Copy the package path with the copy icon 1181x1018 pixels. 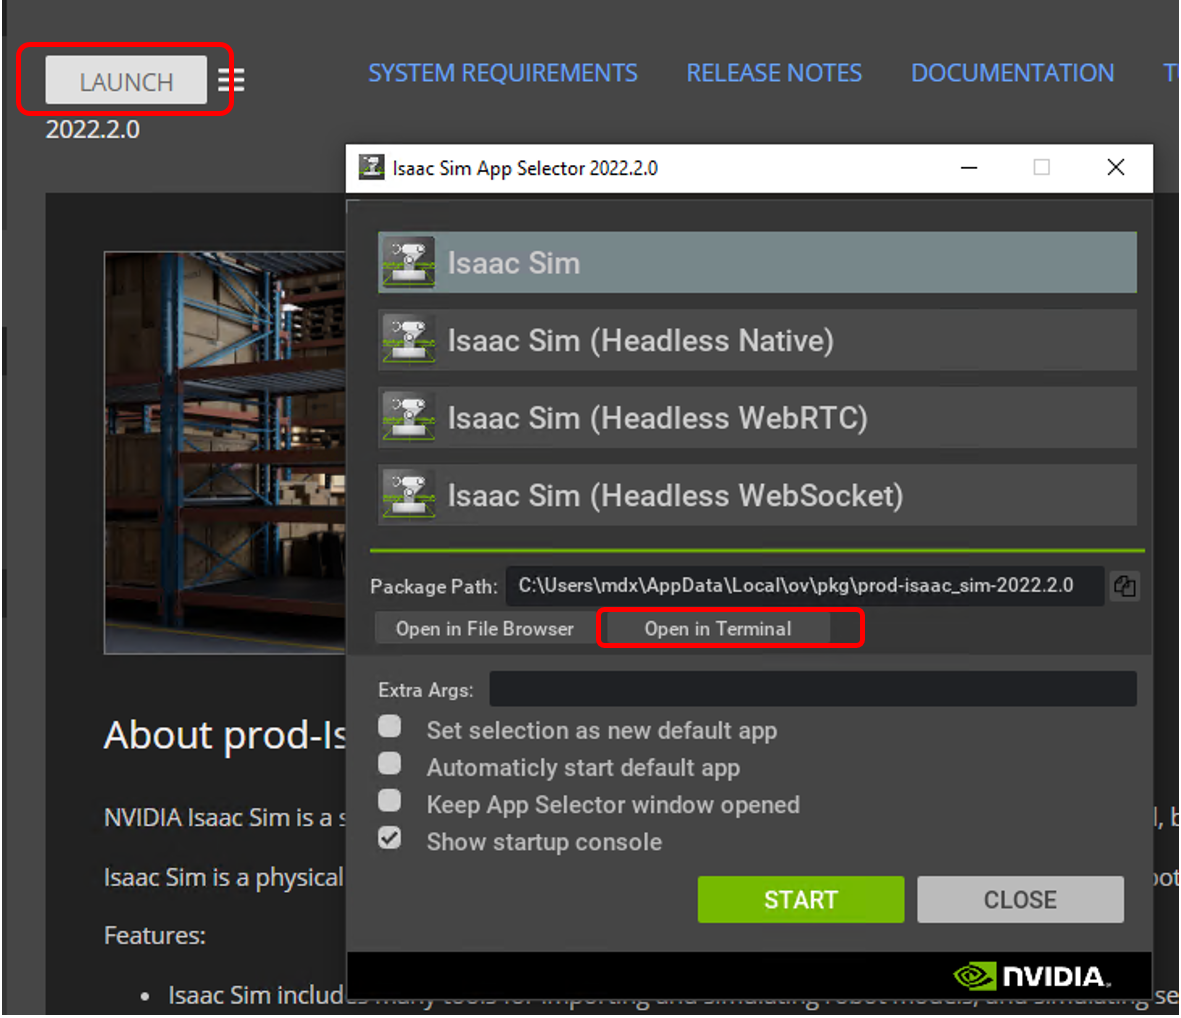[1125, 586]
